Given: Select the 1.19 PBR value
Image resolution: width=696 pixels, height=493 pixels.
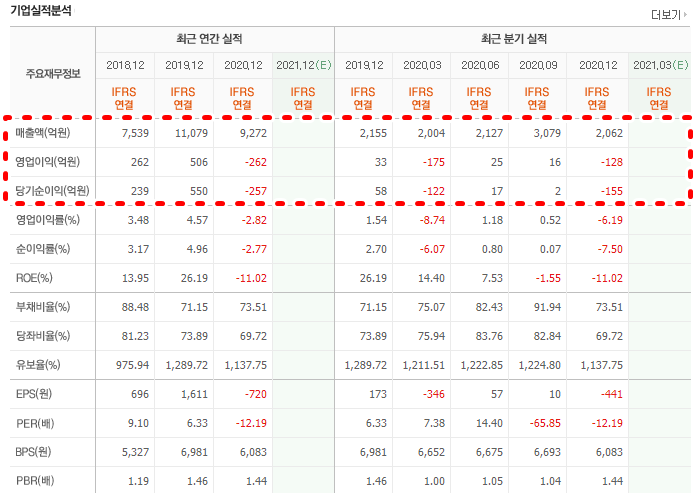Looking at the screenshot, I should click(x=138, y=481).
